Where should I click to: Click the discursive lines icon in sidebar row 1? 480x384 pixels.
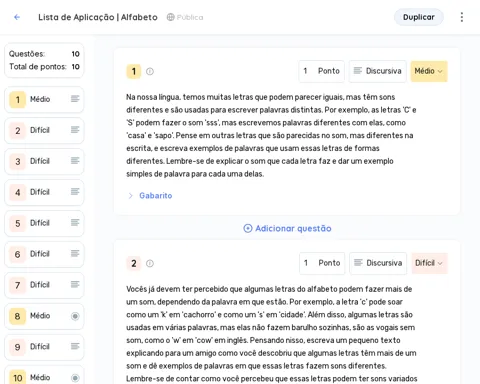(75, 99)
